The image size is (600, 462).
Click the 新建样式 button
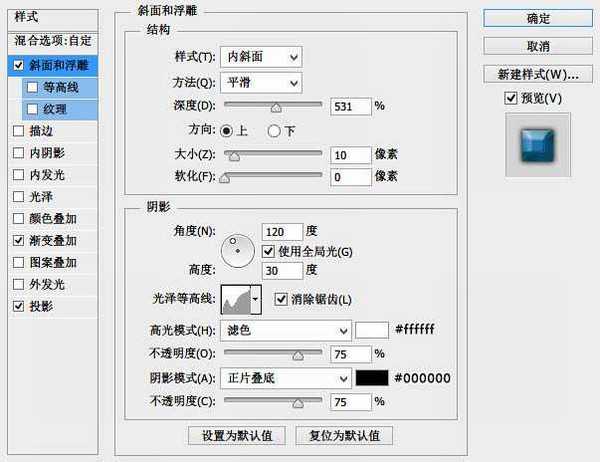pyautogui.click(x=532, y=74)
